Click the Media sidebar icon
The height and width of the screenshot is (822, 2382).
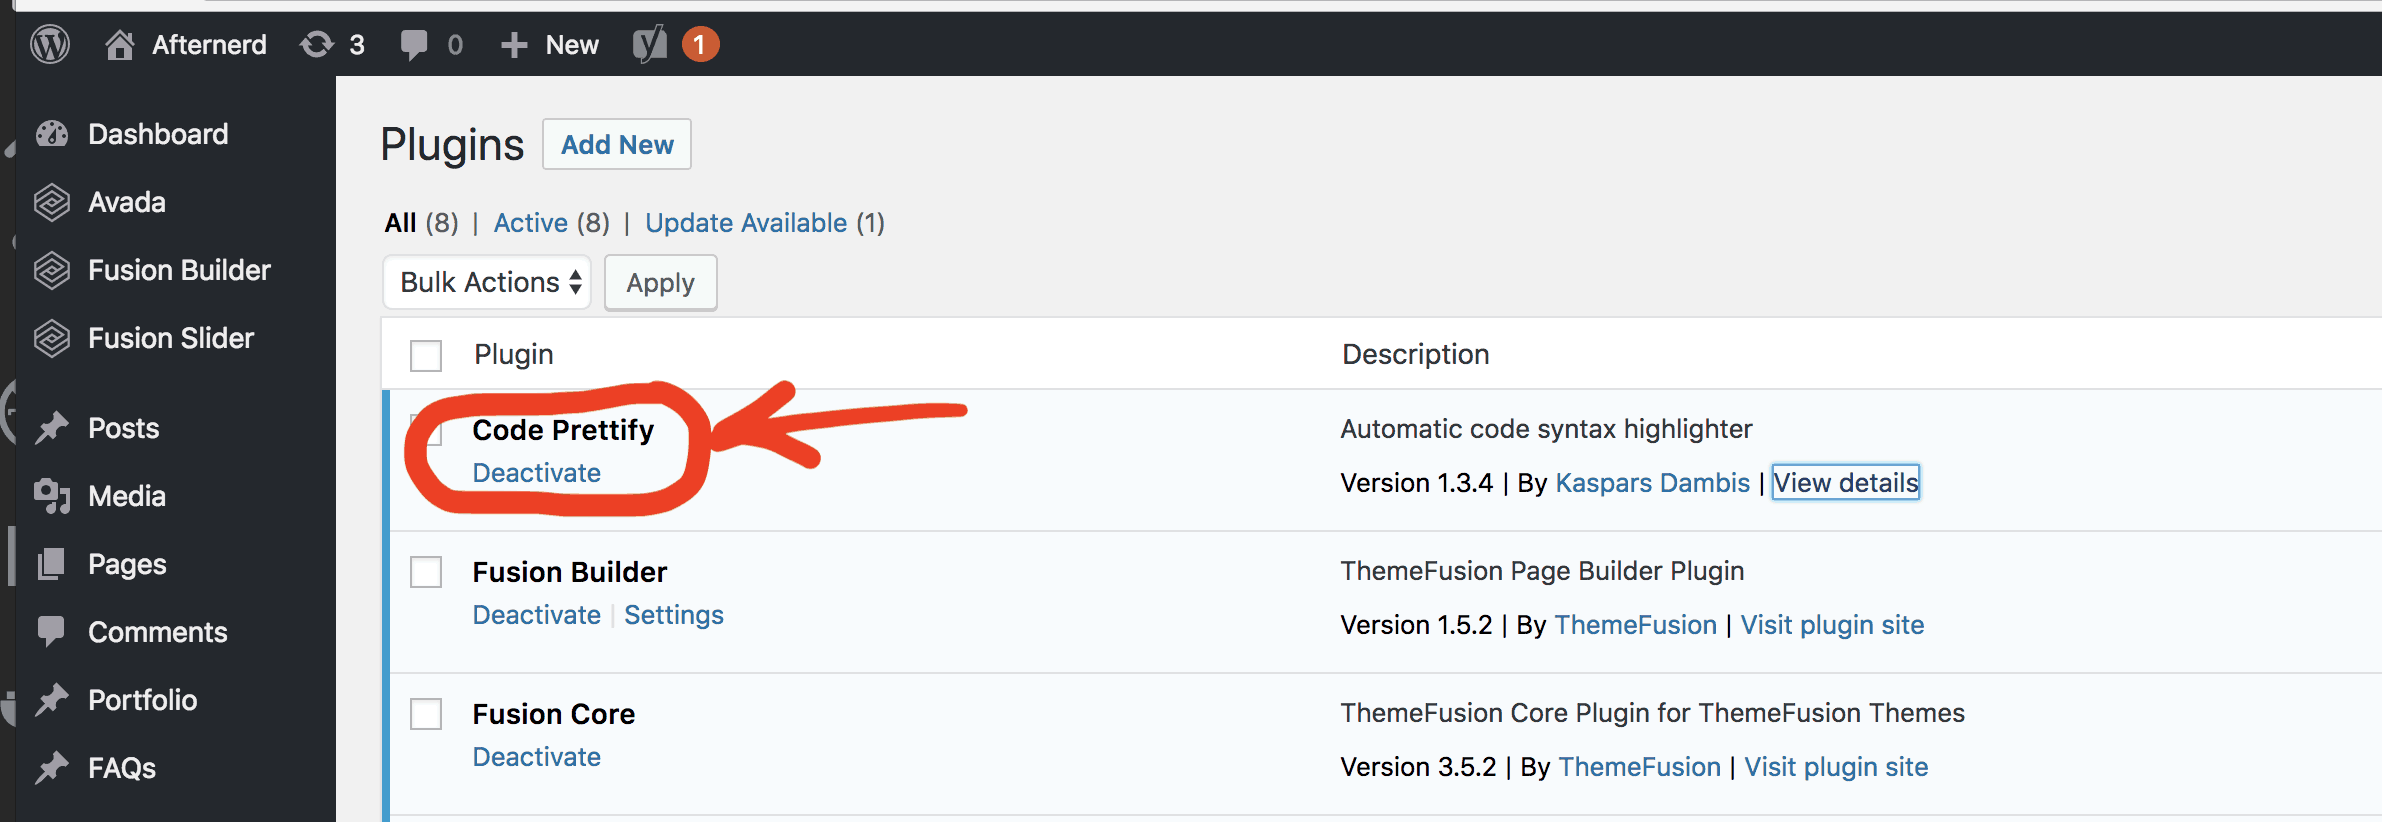pyautogui.click(x=52, y=496)
